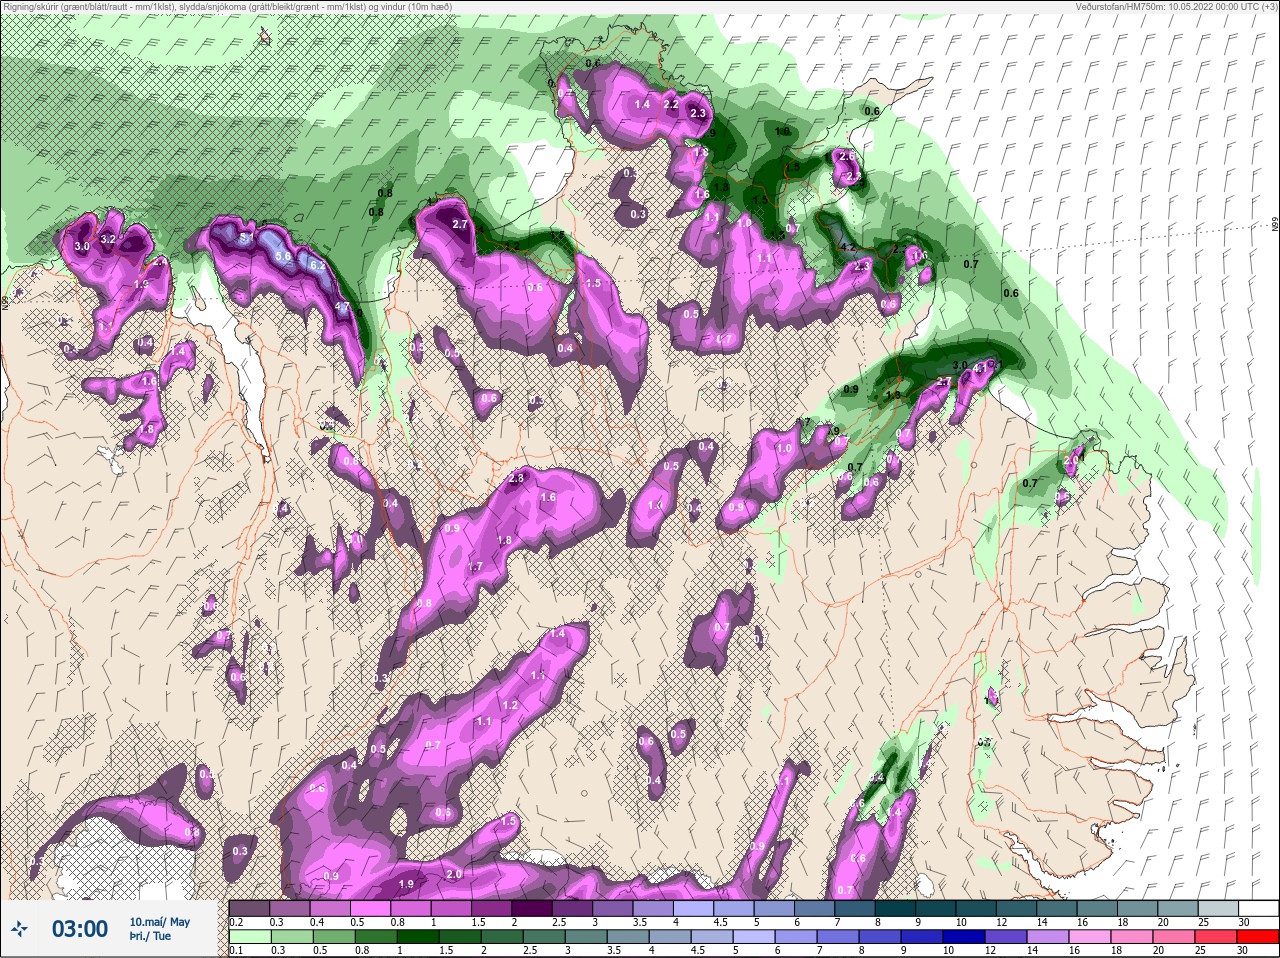Pick the palest green rain swatch between 0.1 and 0.3
This screenshot has height=958, width=1280.
[x=249, y=937]
